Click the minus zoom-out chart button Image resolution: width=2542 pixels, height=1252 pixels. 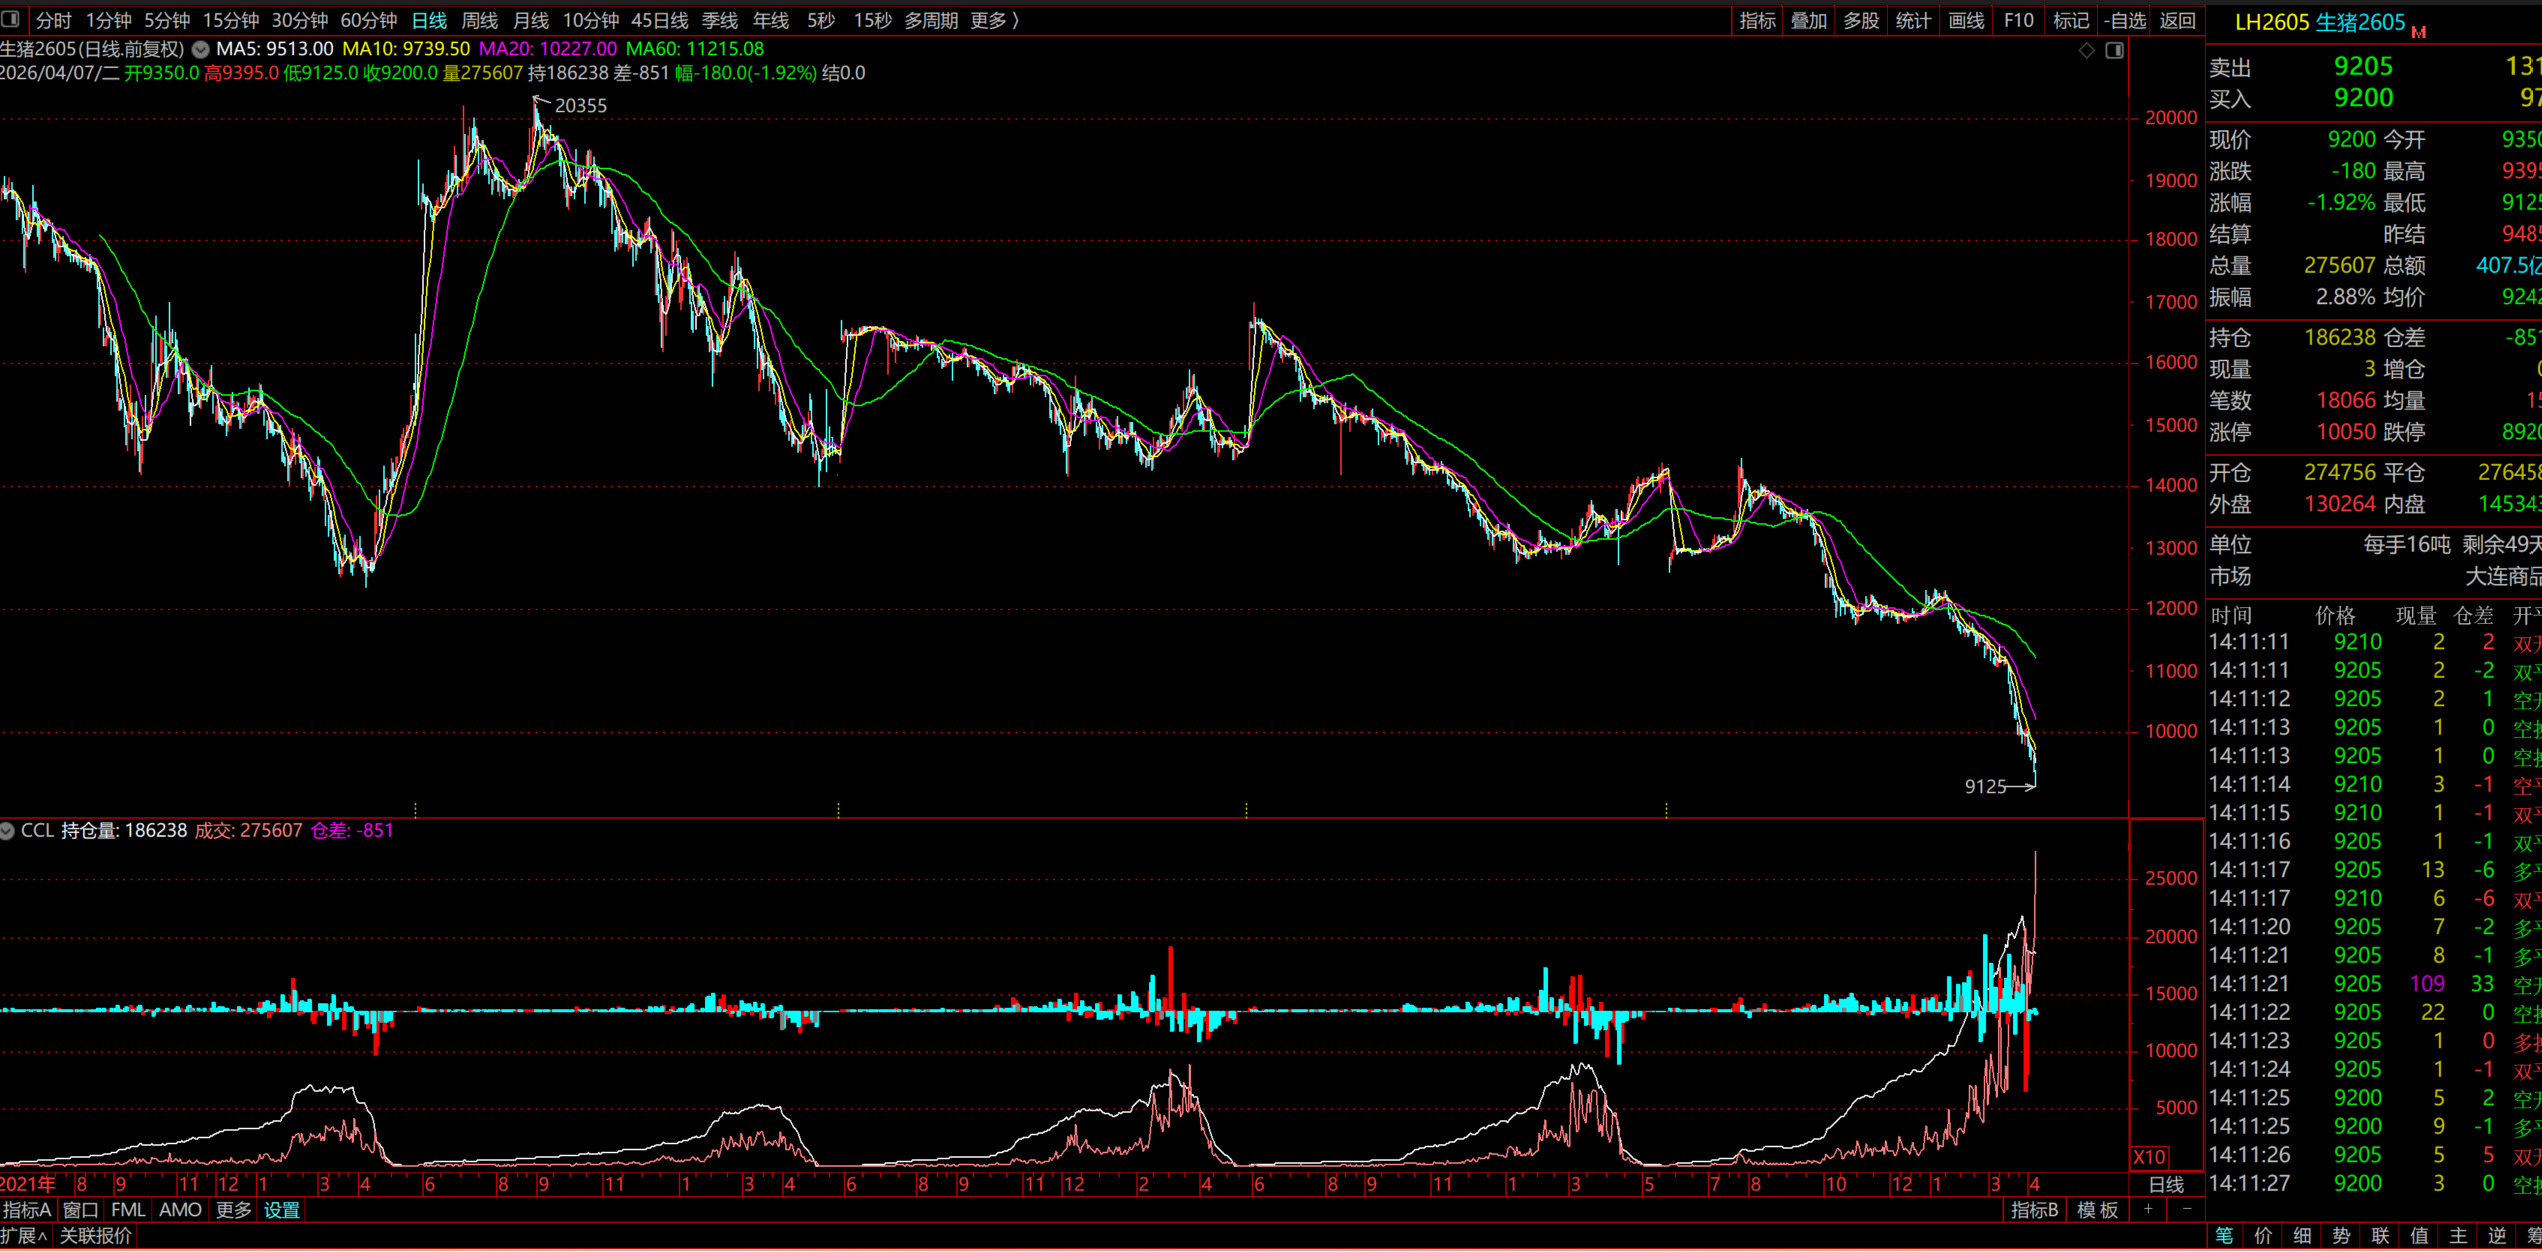pos(2187,1209)
